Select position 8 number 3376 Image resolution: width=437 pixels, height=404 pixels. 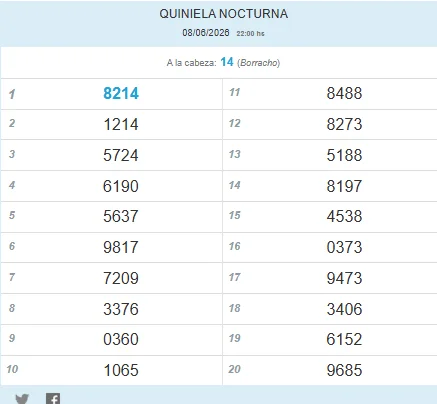pyautogui.click(x=121, y=309)
